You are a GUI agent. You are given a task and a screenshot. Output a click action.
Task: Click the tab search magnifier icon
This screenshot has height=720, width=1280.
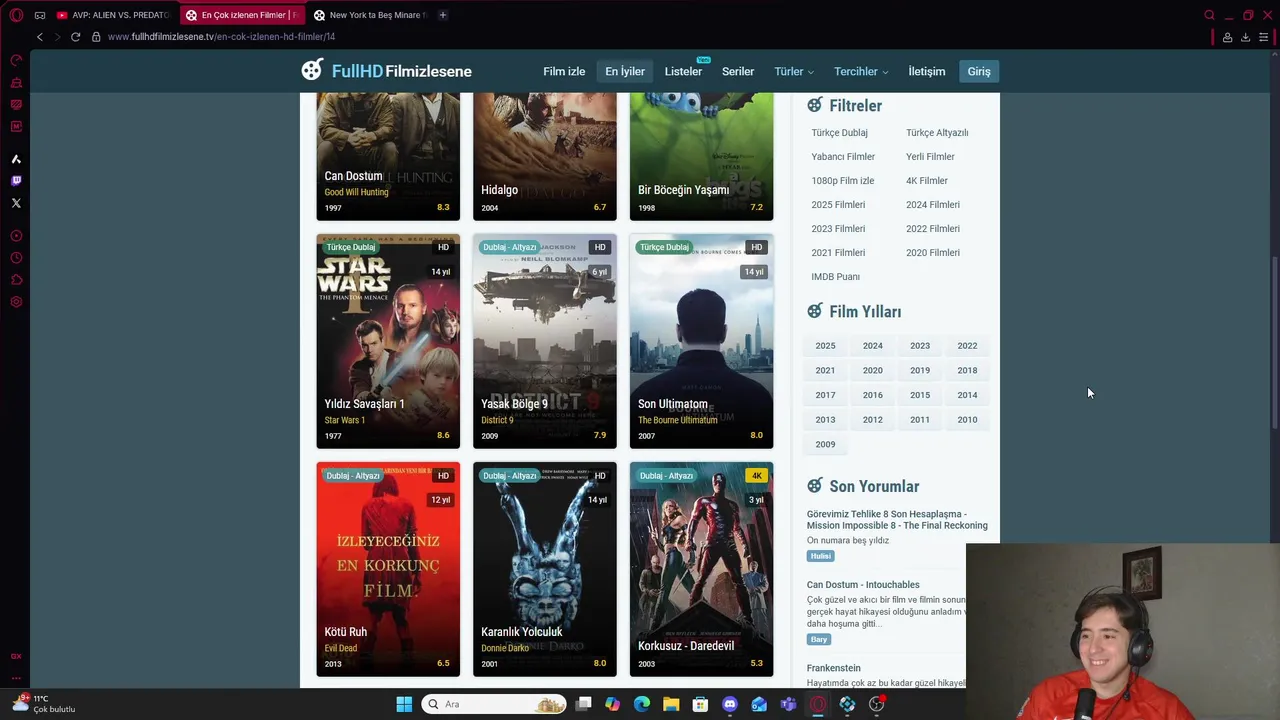click(x=1209, y=15)
